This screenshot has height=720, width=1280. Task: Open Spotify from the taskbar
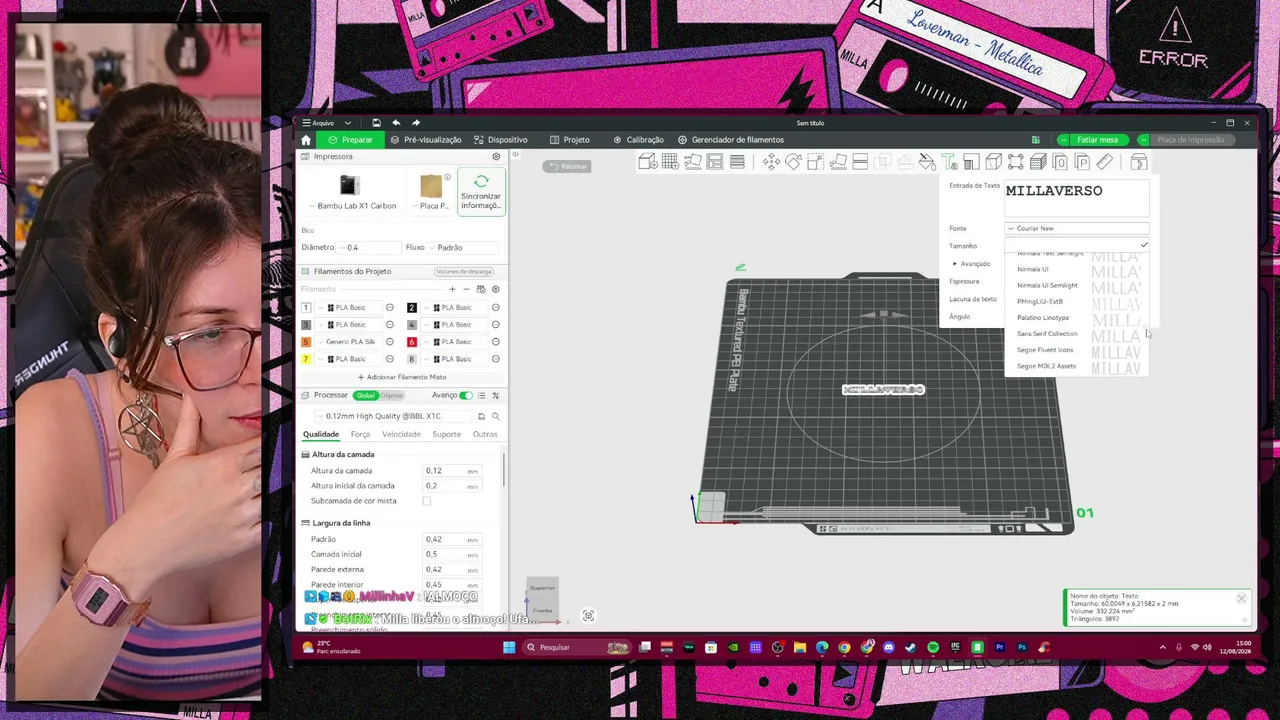pyautogui.click(x=933, y=648)
